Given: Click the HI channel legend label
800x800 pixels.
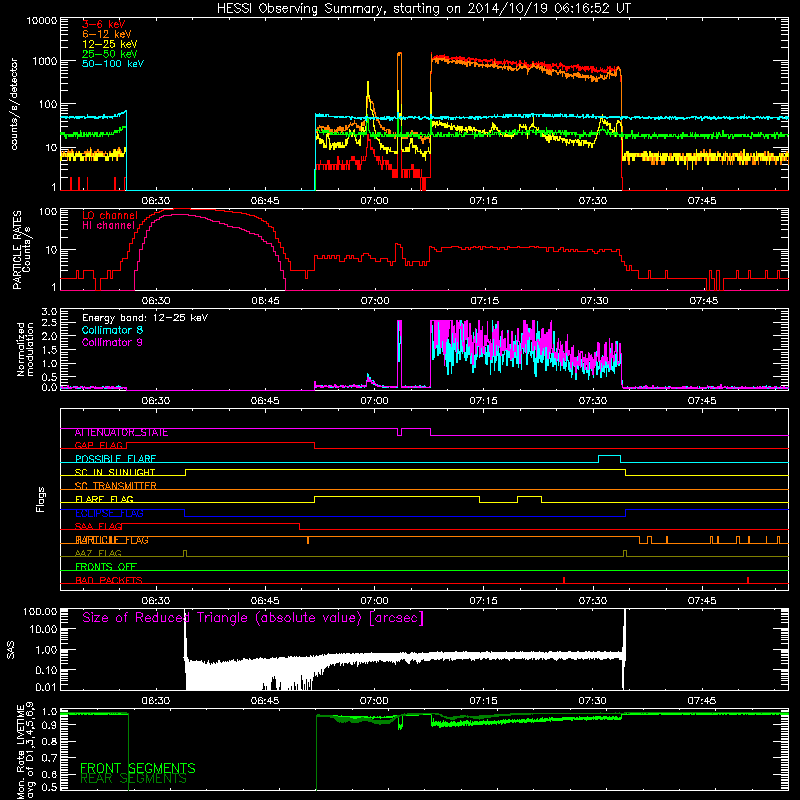Looking at the screenshot, I should (x=108, y=225).
